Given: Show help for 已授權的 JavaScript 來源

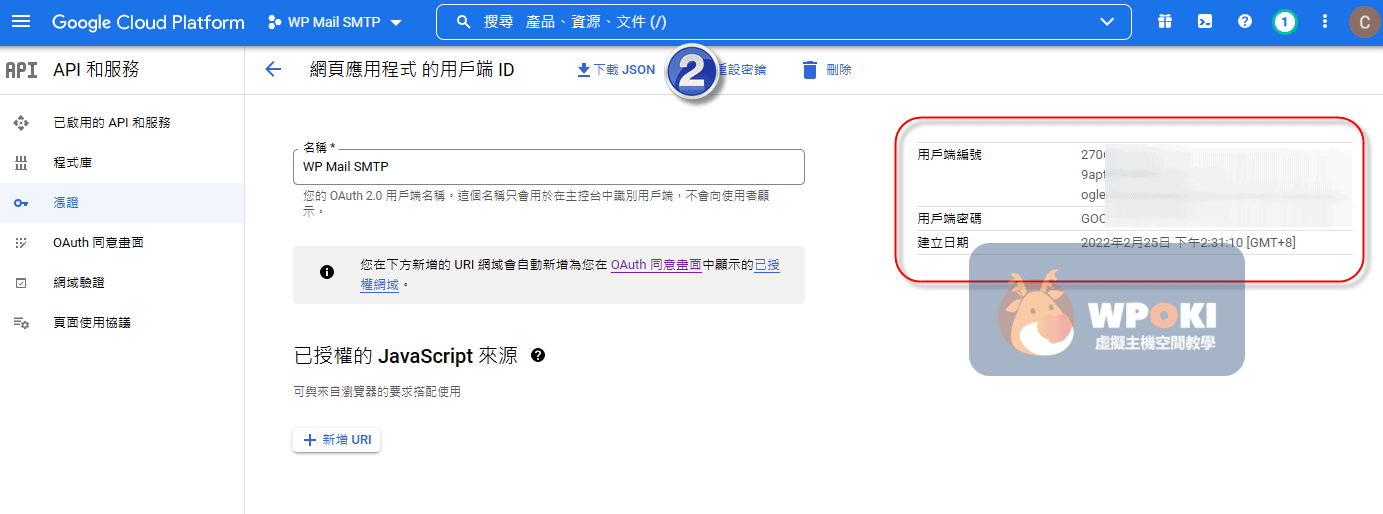Looking at the screenshot, I should tap(538, 355).
